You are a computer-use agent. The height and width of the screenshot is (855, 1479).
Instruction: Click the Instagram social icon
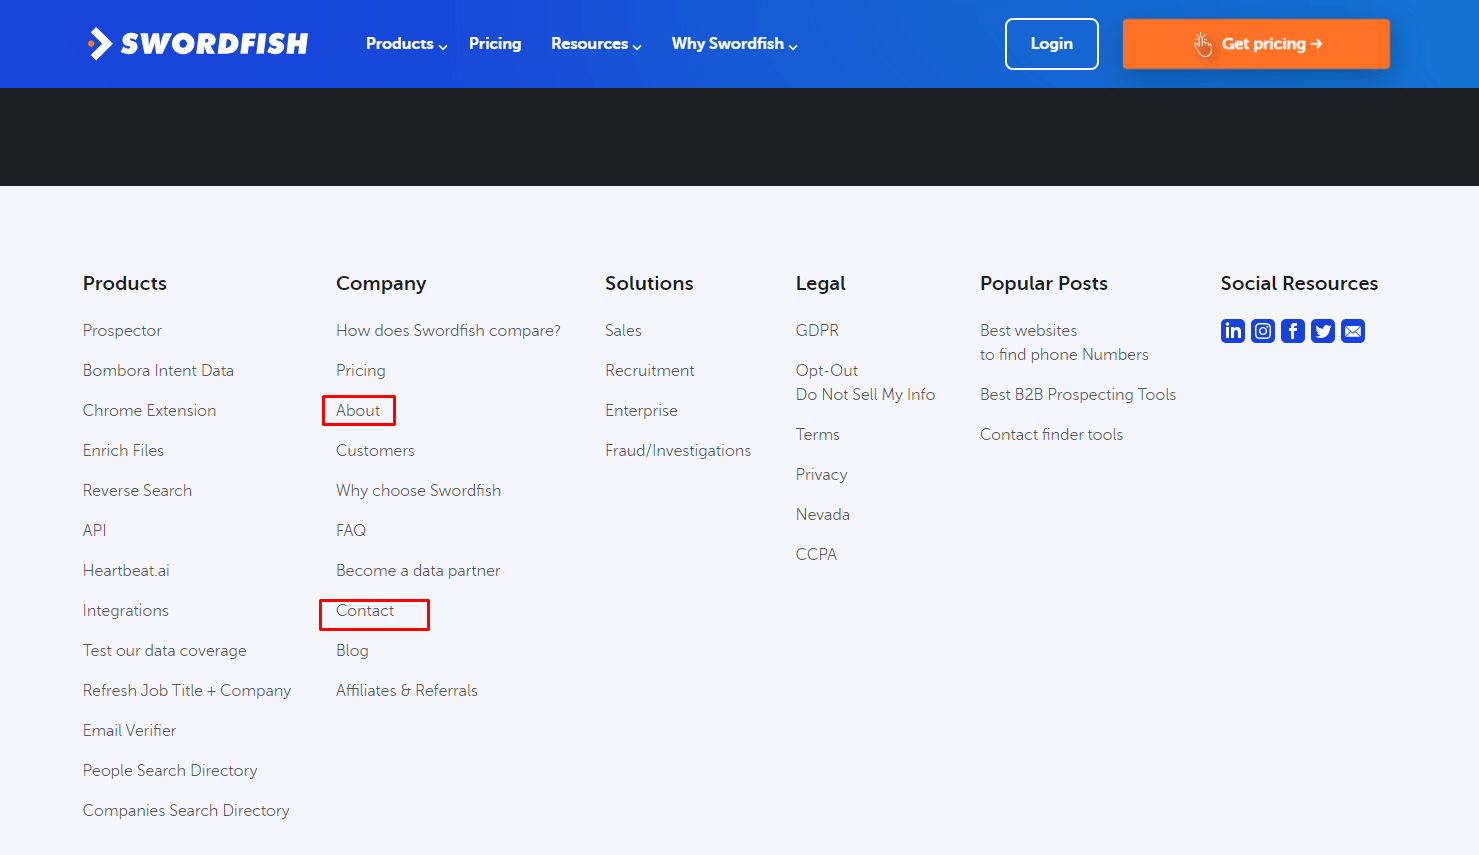1262,330
